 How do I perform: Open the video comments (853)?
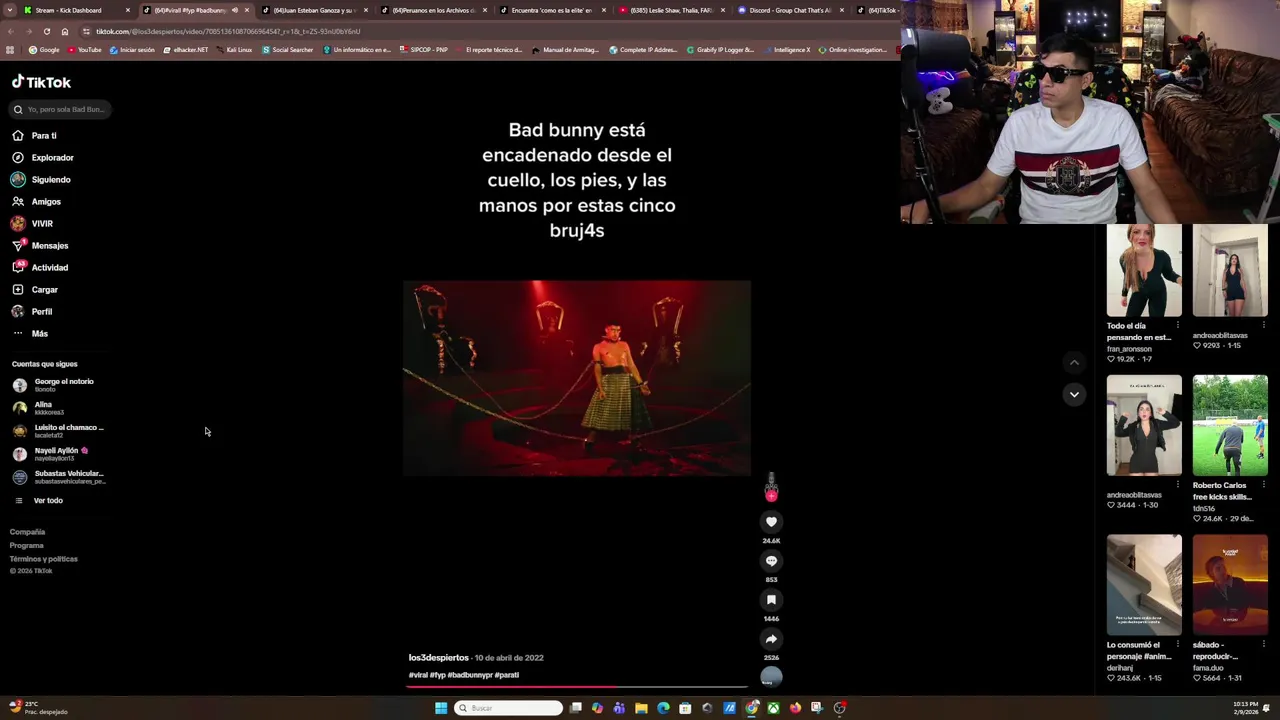tap(771, 560)
